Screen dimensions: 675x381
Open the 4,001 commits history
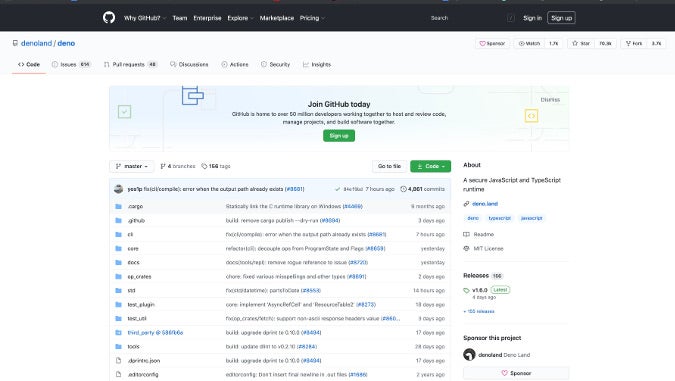click(x=422, y=189)
